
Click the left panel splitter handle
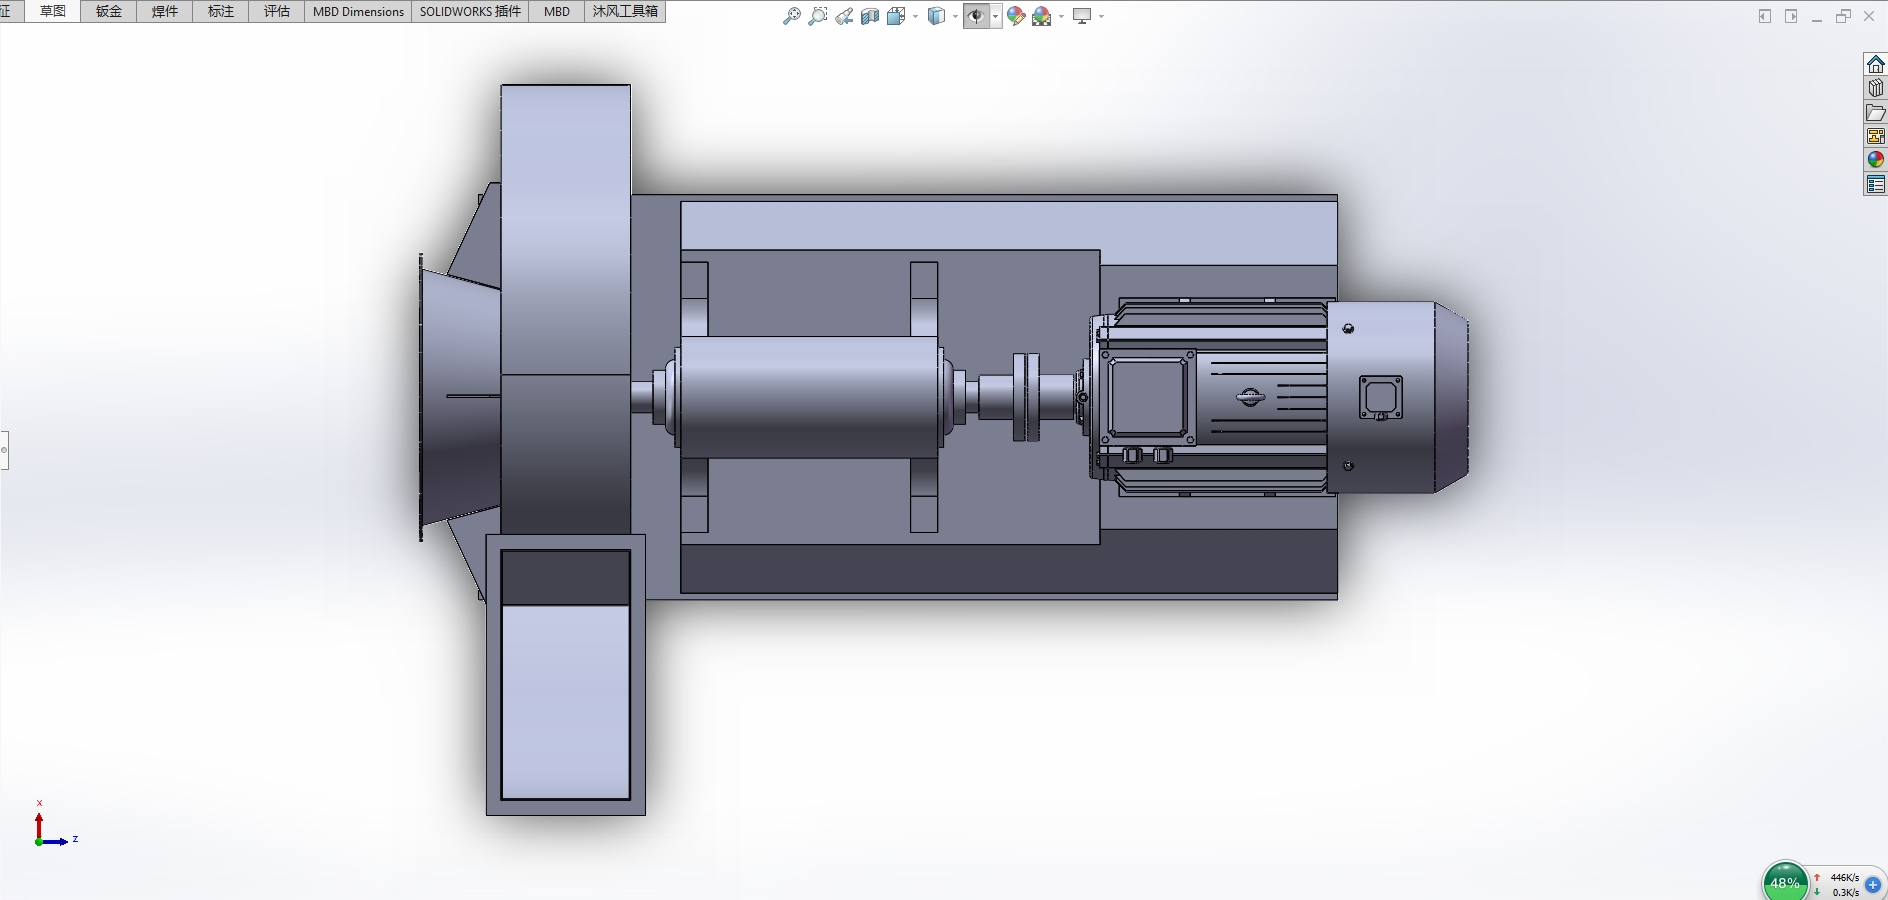pos(4,450)
